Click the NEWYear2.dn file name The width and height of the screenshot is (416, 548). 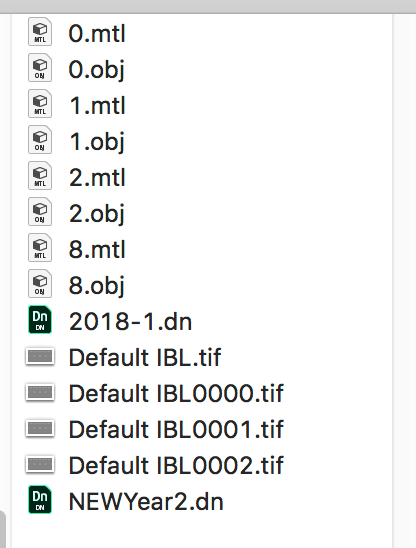tap(146, 502)
